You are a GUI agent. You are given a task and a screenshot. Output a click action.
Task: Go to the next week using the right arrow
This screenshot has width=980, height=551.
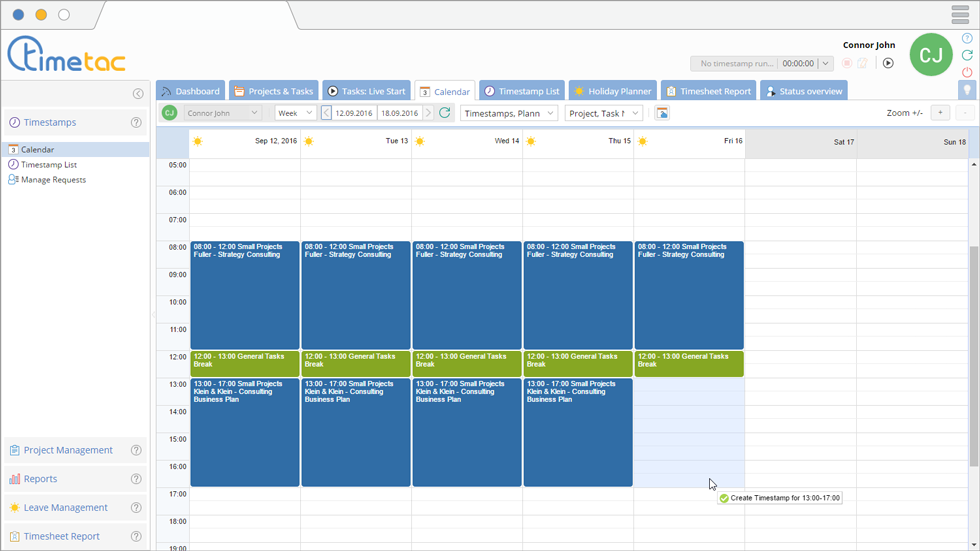(x=428, y=113)
